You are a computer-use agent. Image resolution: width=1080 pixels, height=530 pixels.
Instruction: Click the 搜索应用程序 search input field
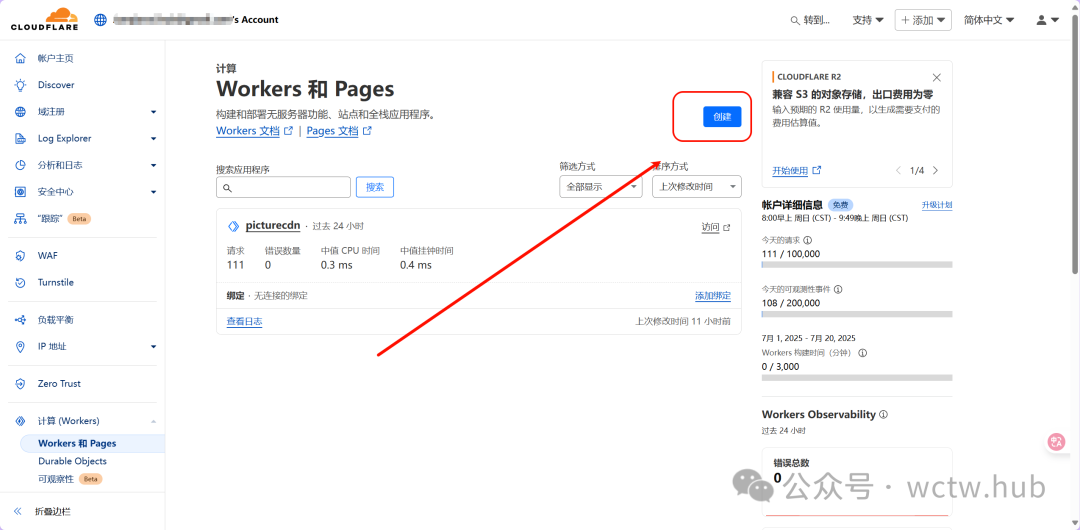pos(284,187)
